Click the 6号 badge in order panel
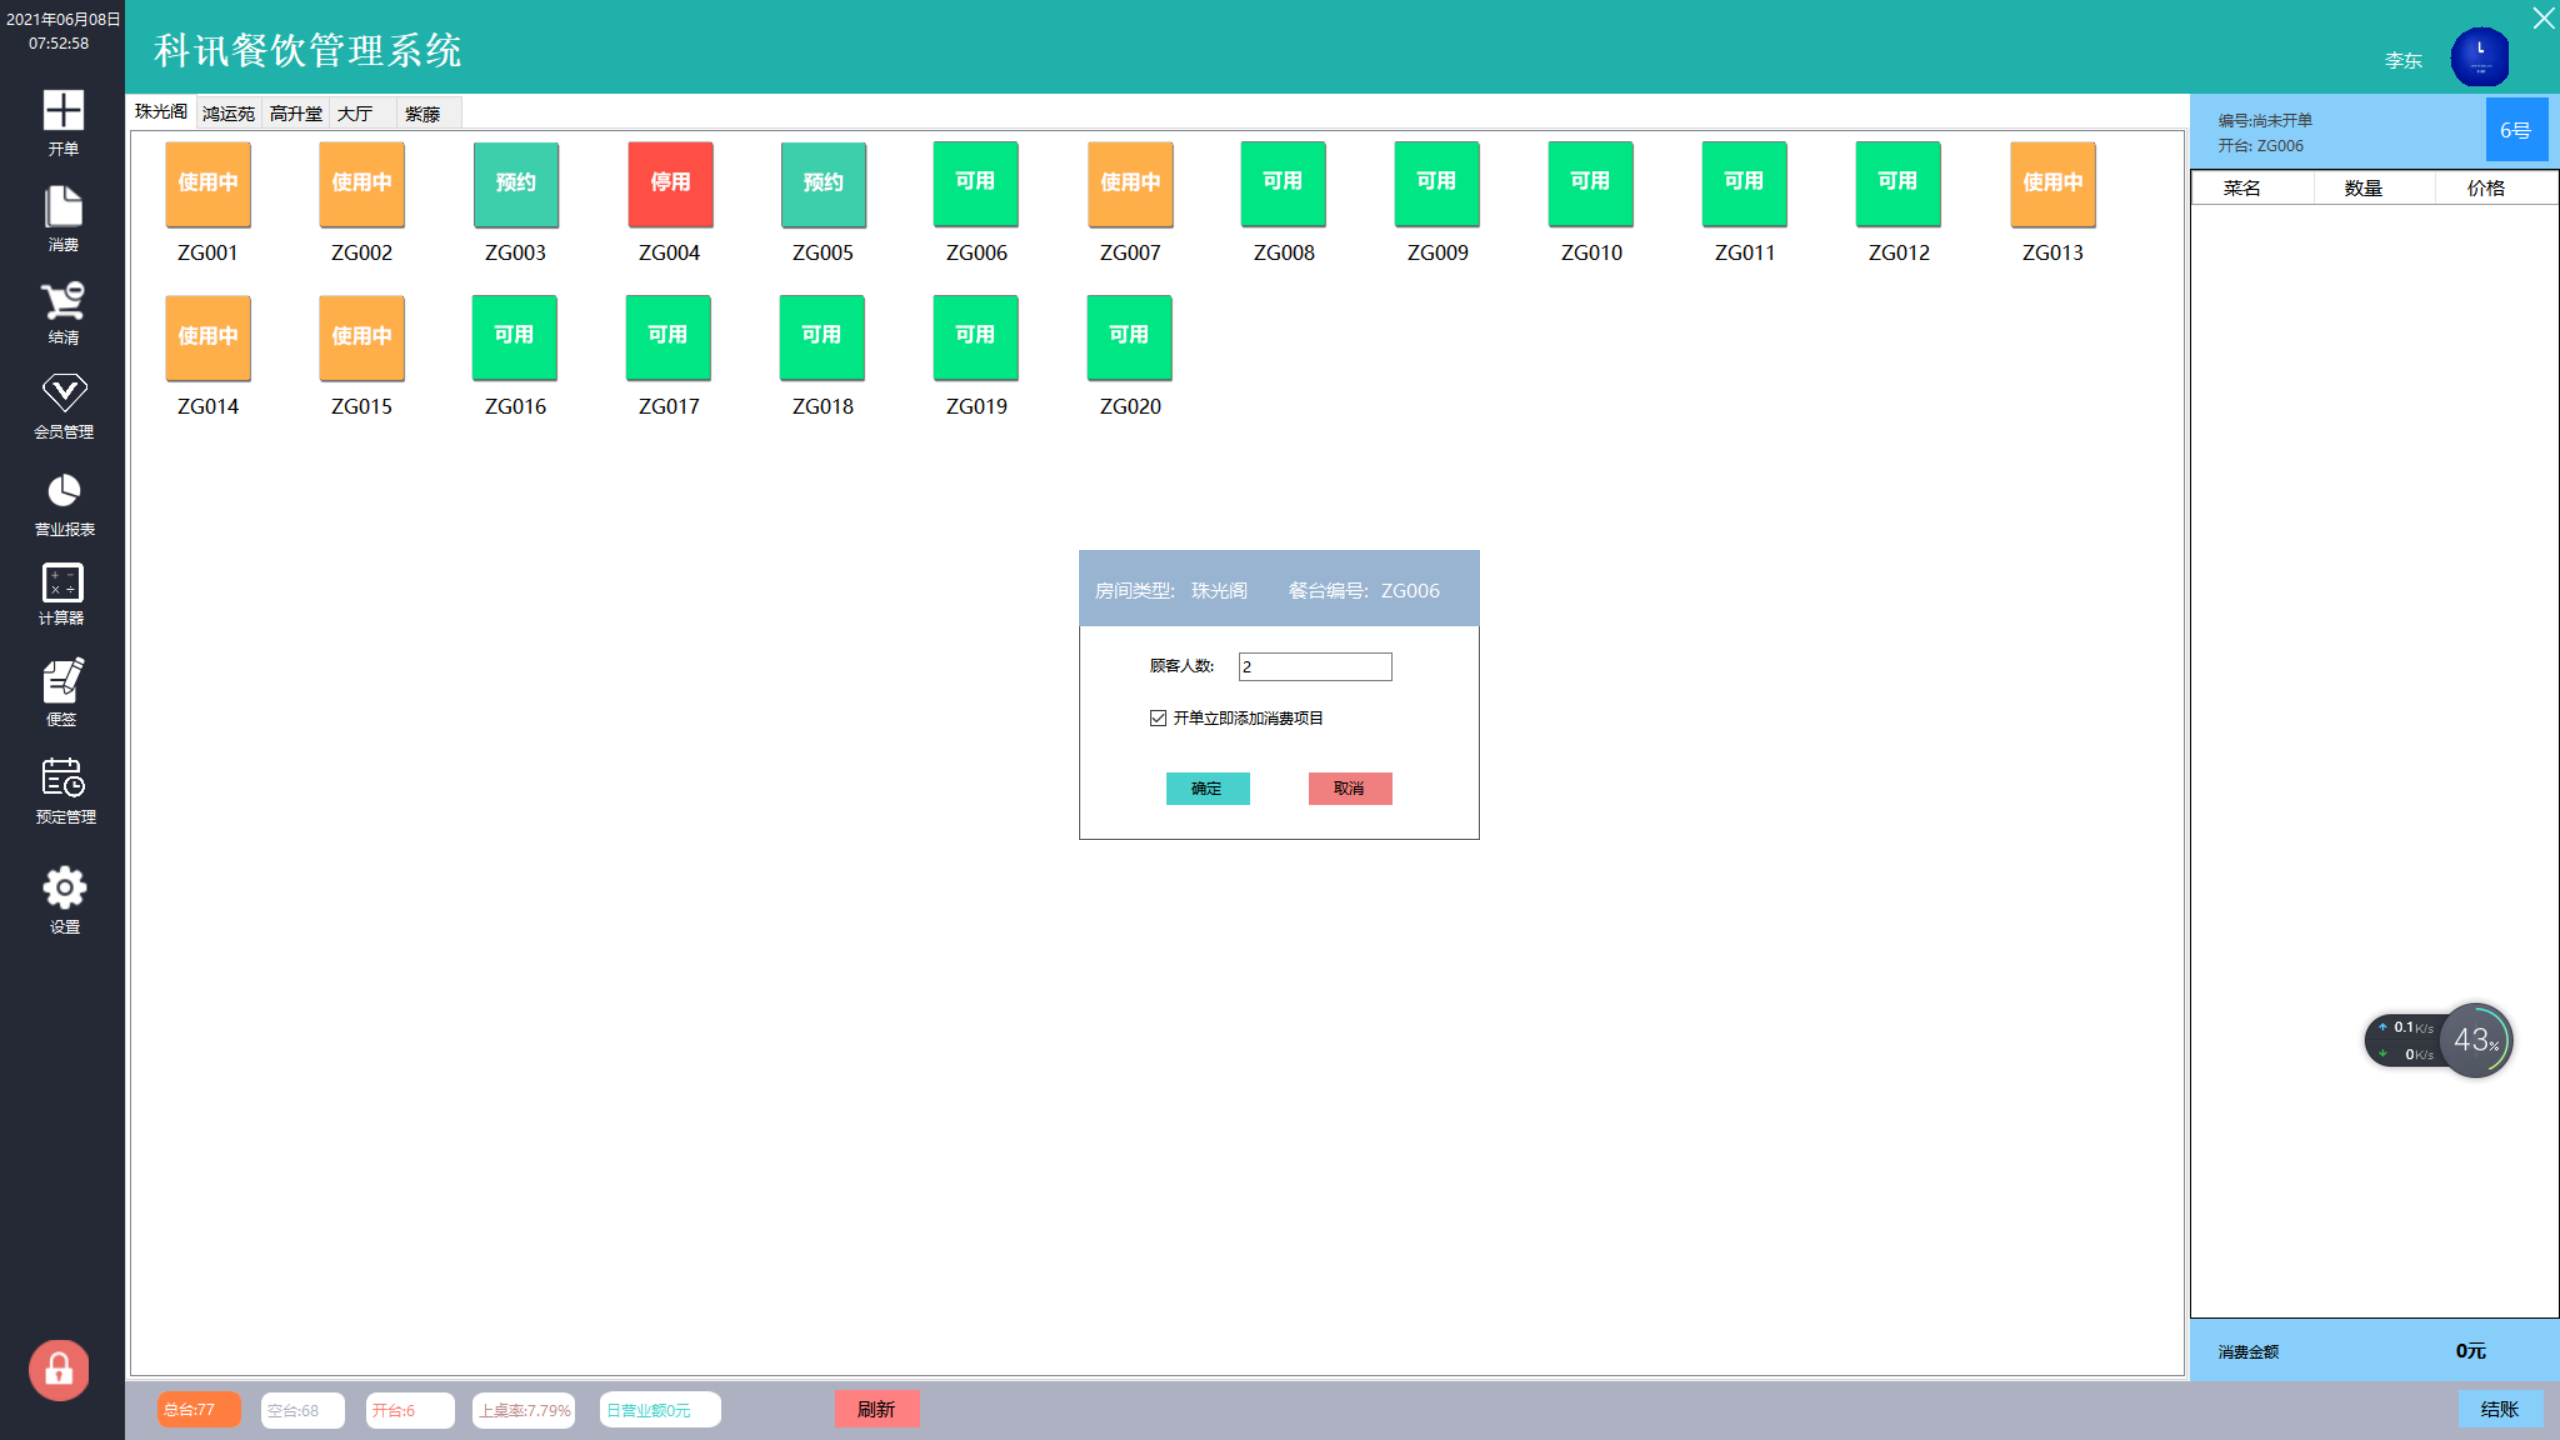Image resolution: width=2560 pixels, height=1440 pixels. (2517, 130)
